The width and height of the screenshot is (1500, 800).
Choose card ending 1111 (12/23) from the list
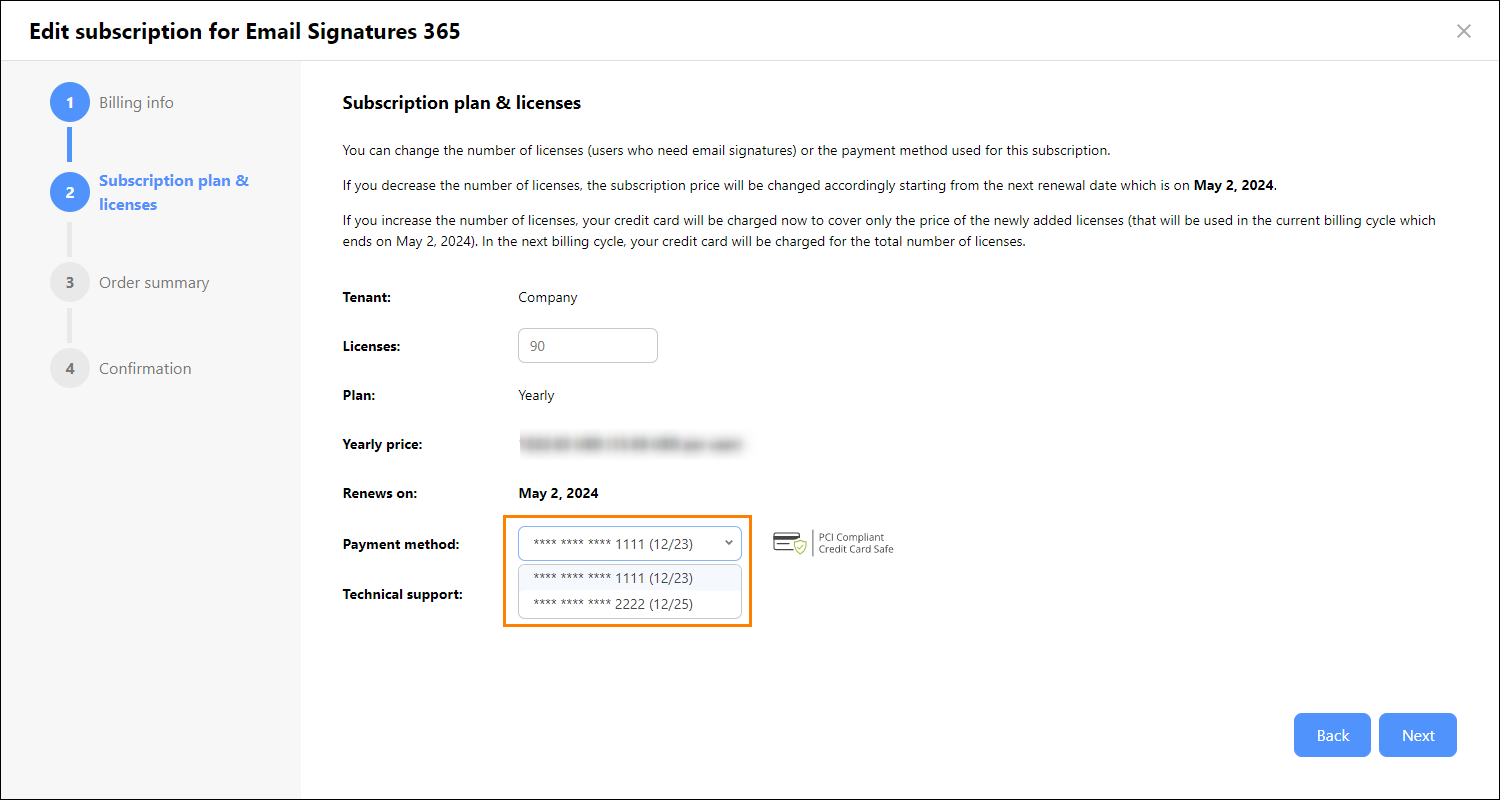[x=630, y=578]
